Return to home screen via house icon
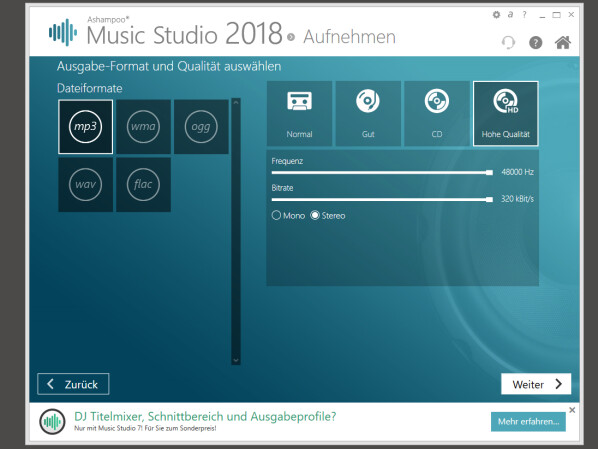This screenshot has width=598, height=449. coord(563,42)
